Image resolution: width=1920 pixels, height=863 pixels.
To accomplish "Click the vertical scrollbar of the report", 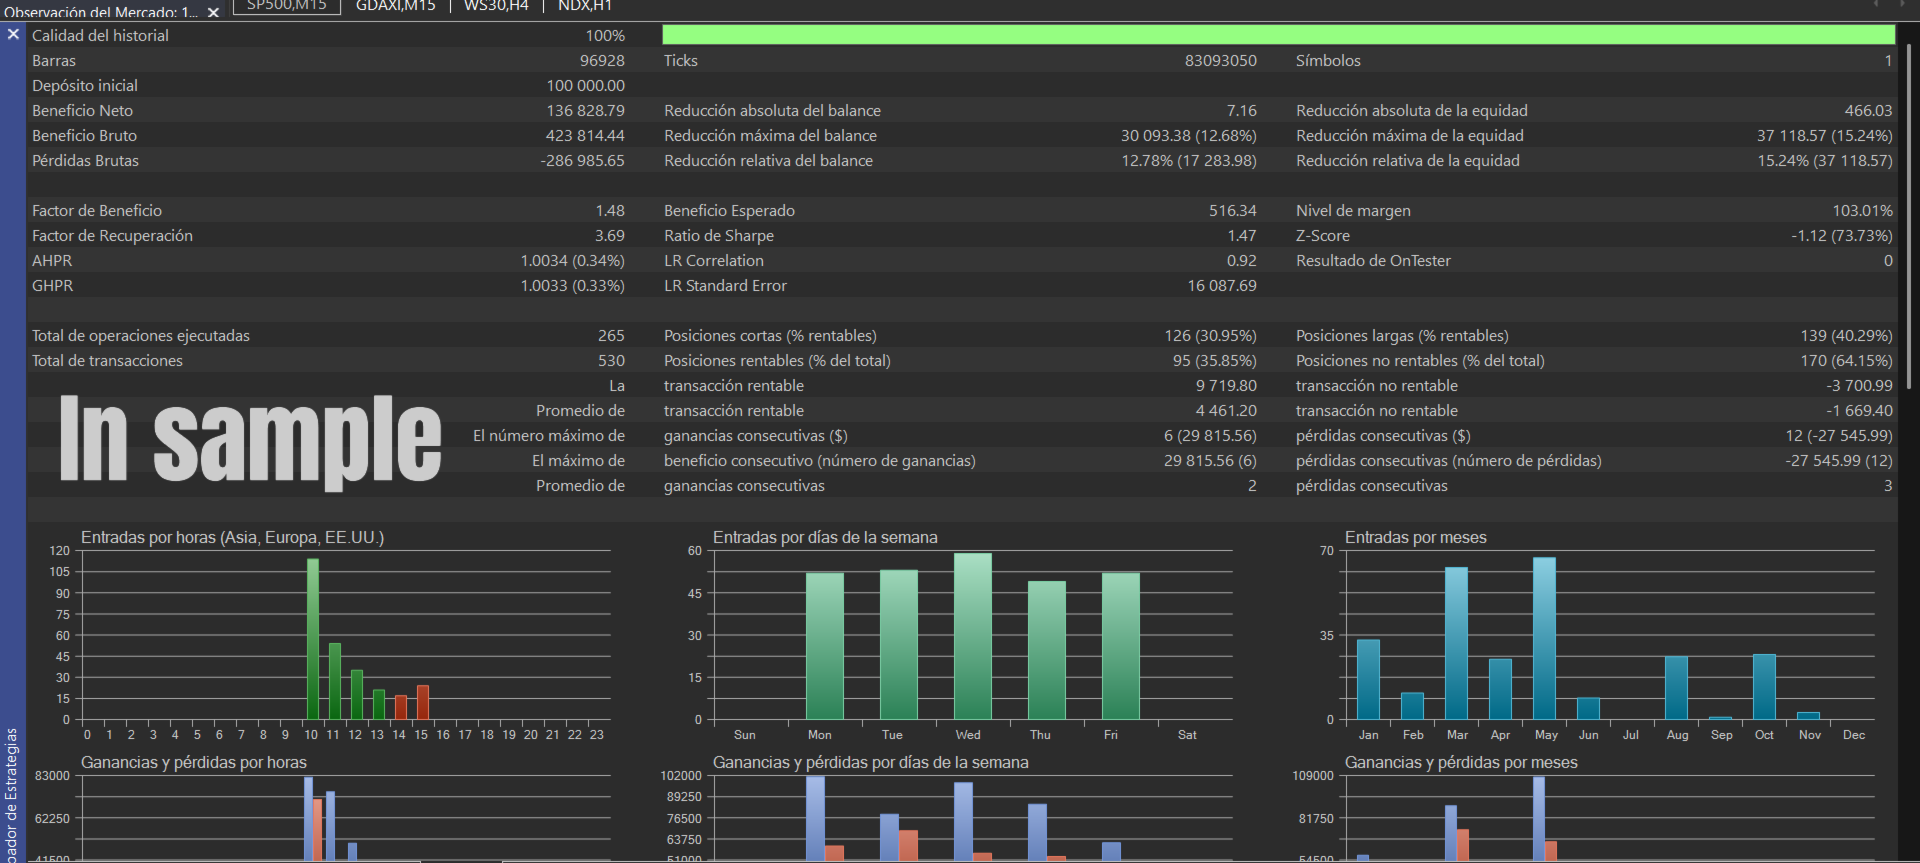I will click(1908, 215).
